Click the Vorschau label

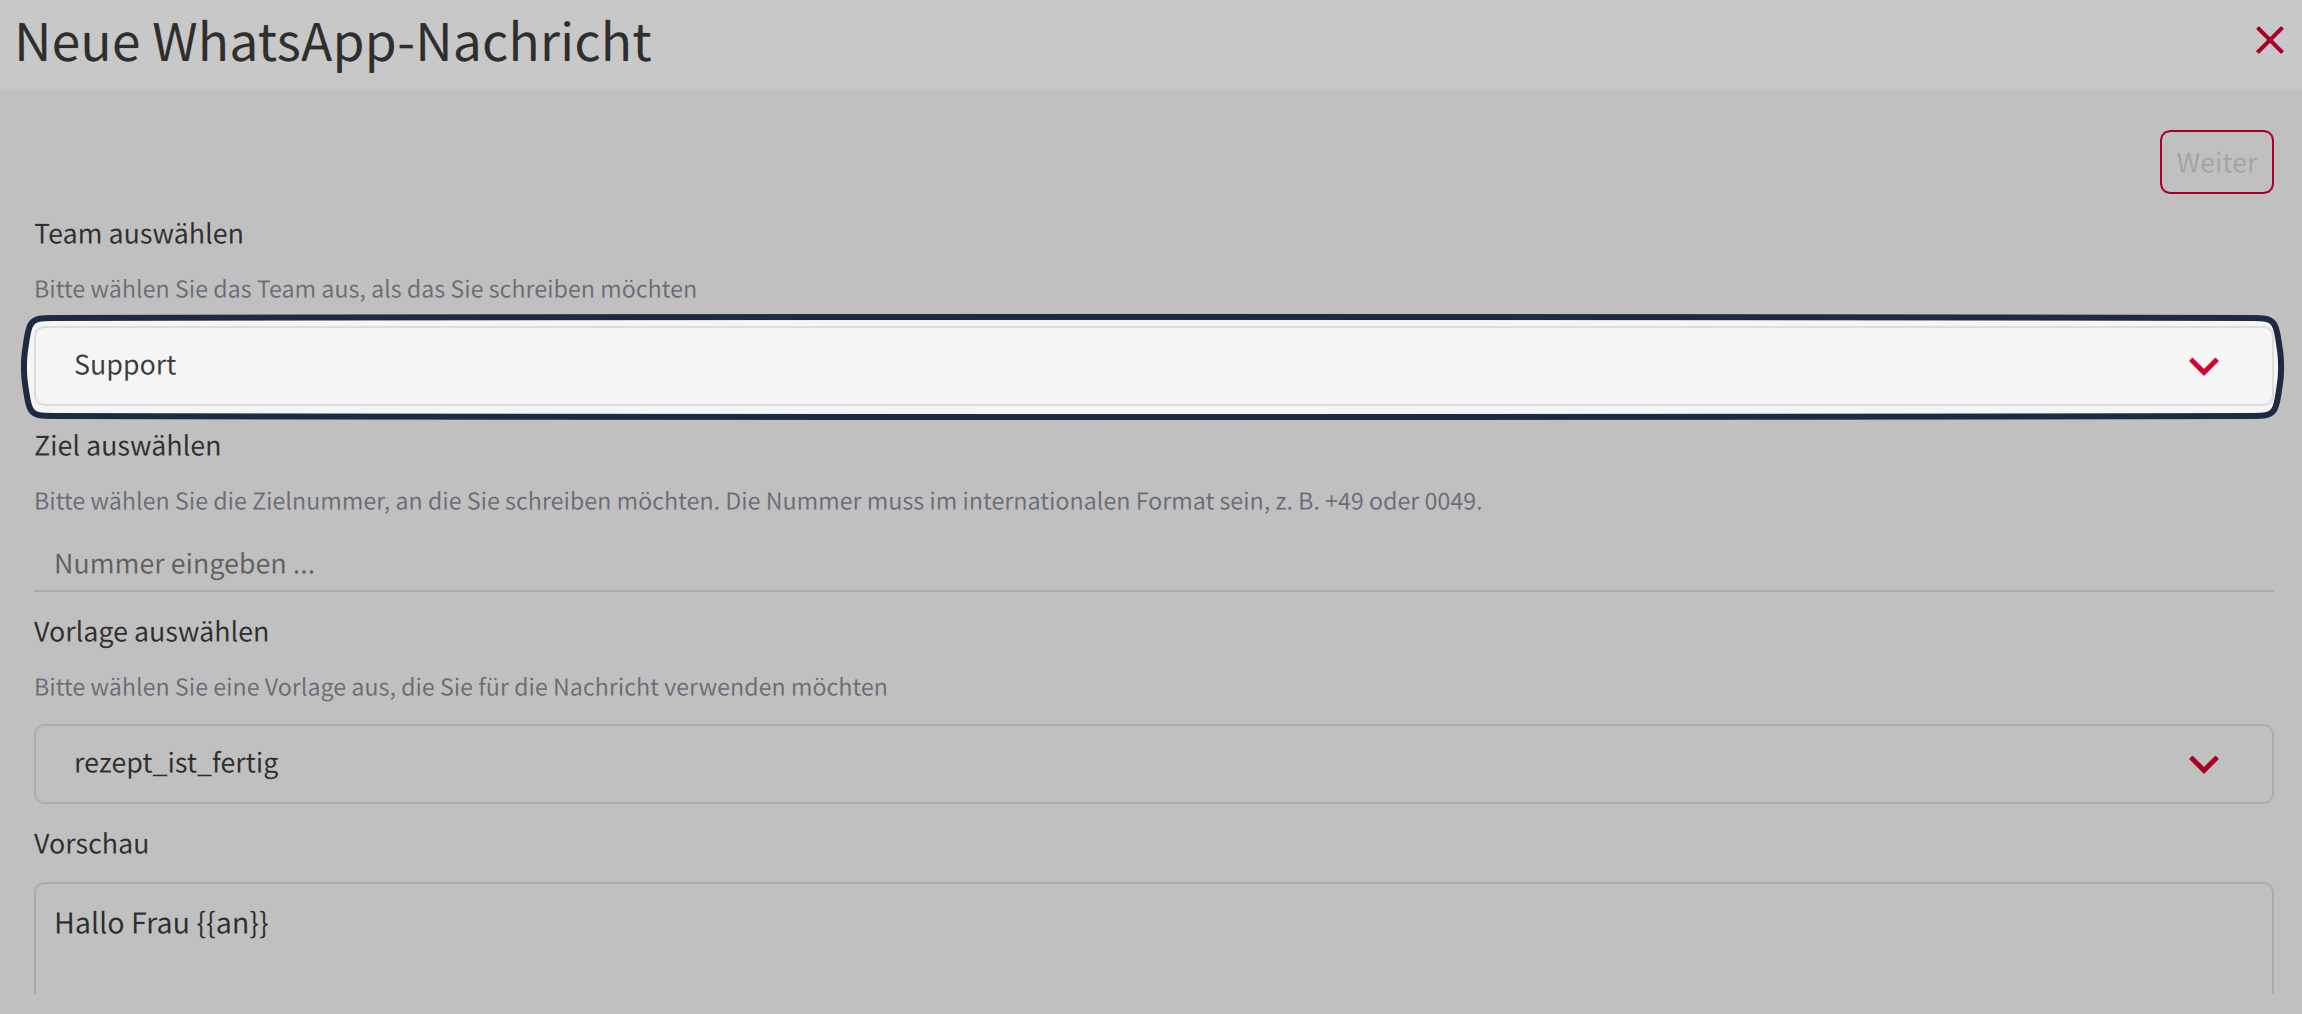pyautogui.click(x=92, y=844)
